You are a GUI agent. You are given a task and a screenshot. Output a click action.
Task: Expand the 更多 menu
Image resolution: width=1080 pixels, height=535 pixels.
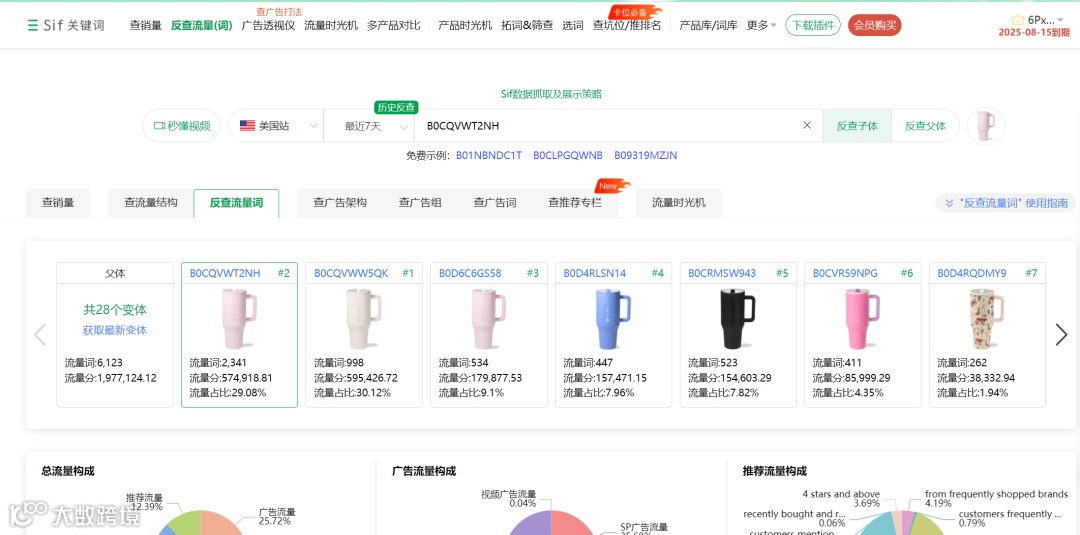[761, 25]
